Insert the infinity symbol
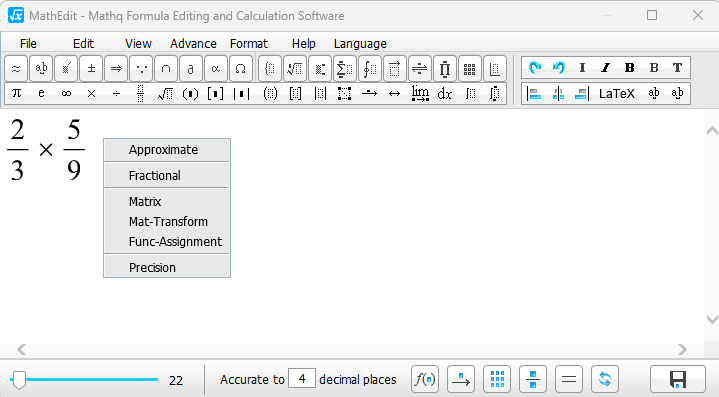Screen dimensions: 719x397 pyautogui.click(x=66, y=94)
